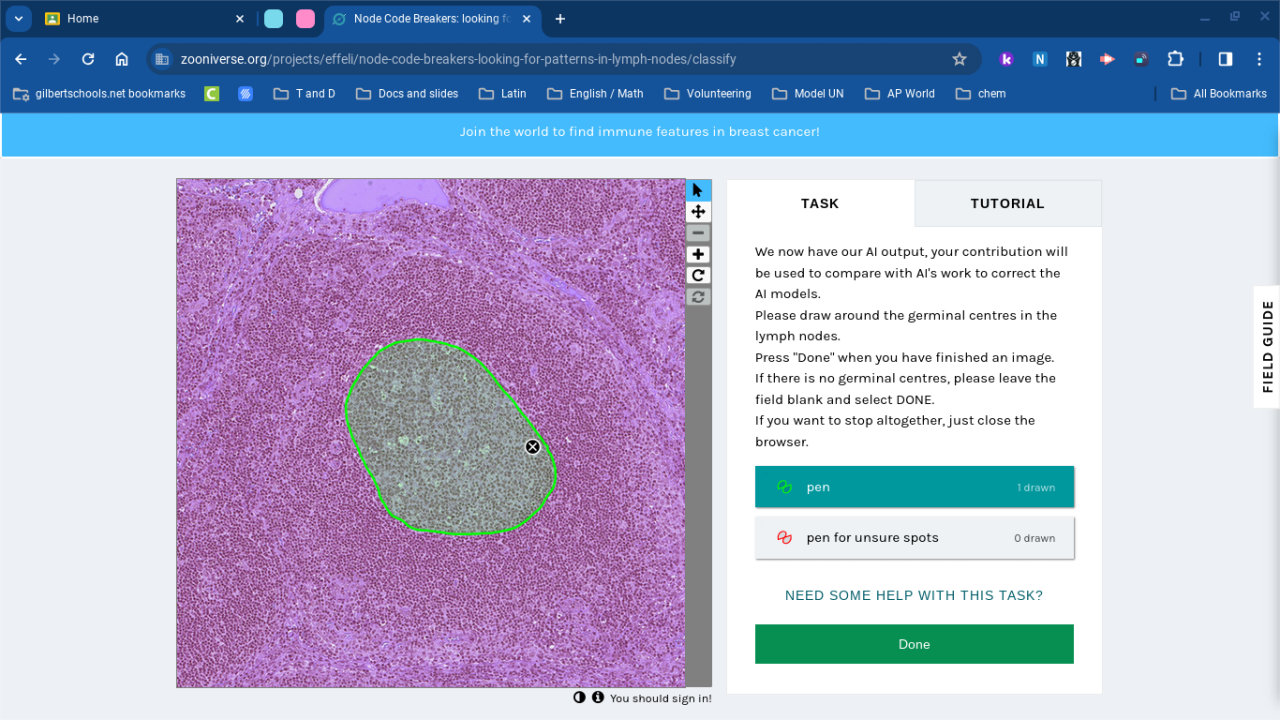Switch to the cyan pinned tab
This screenshot has width=1280, height=720.
[x=273, y=19]
